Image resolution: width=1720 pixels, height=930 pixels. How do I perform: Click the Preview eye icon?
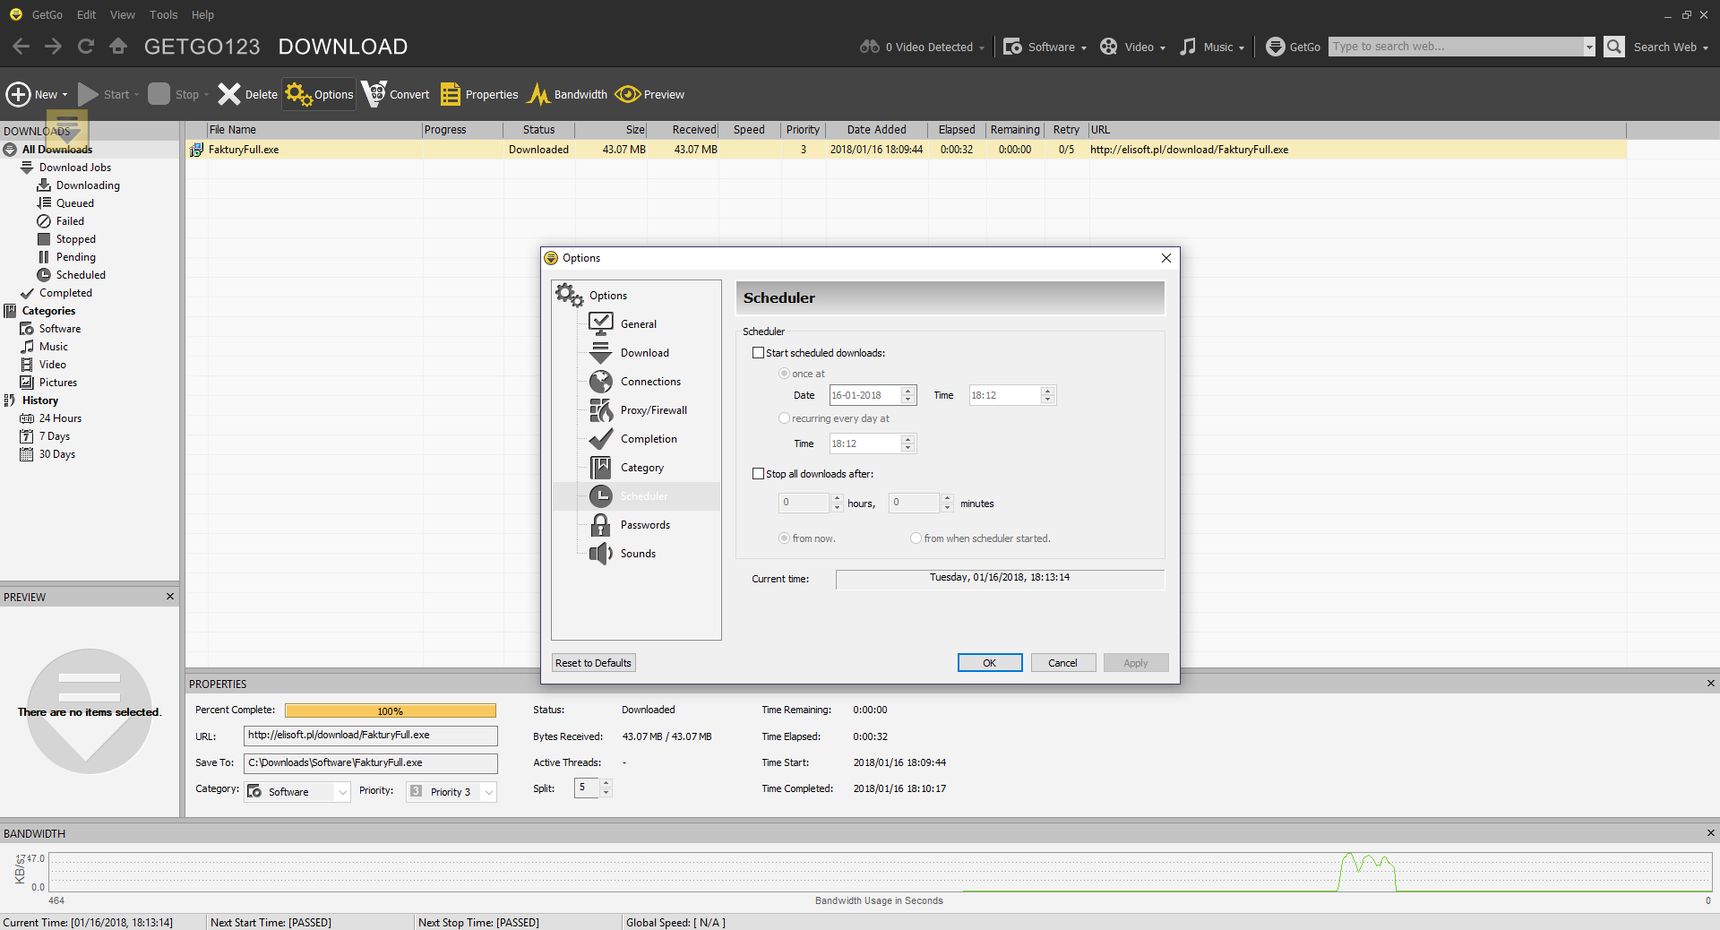coord(627,94)
